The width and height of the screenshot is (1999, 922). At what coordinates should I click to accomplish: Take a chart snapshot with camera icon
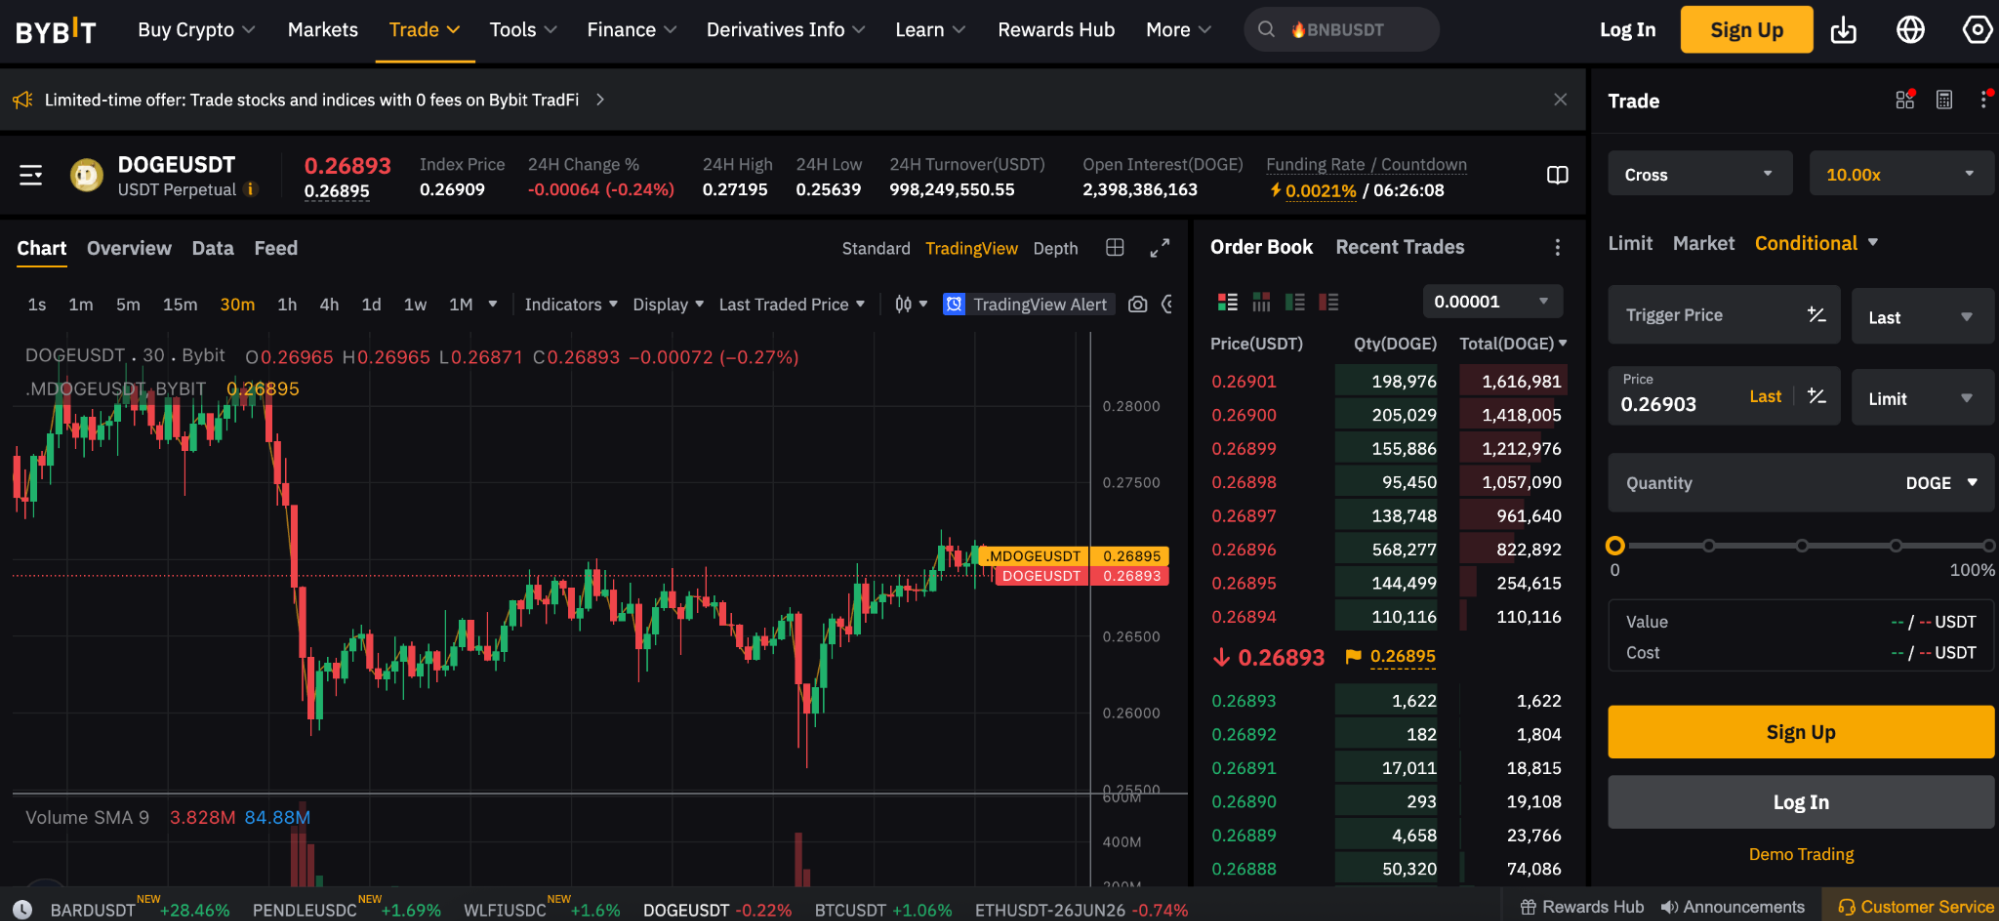pyautogui.click(x=1137, y=304)
